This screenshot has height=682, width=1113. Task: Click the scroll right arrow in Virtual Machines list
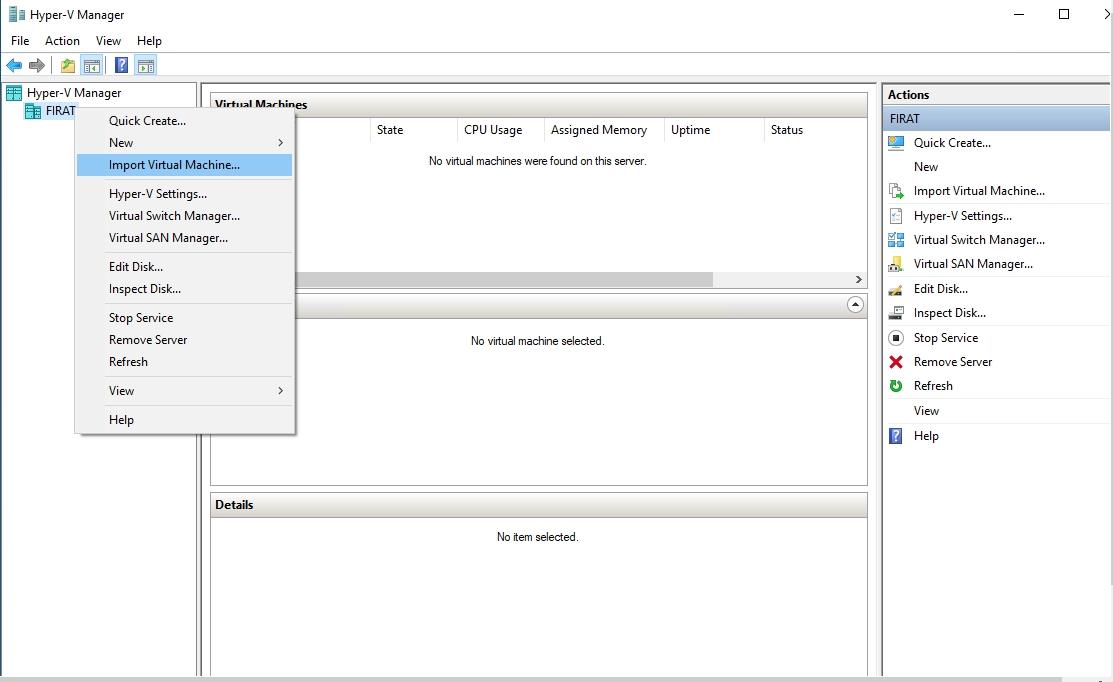(858, 280)
